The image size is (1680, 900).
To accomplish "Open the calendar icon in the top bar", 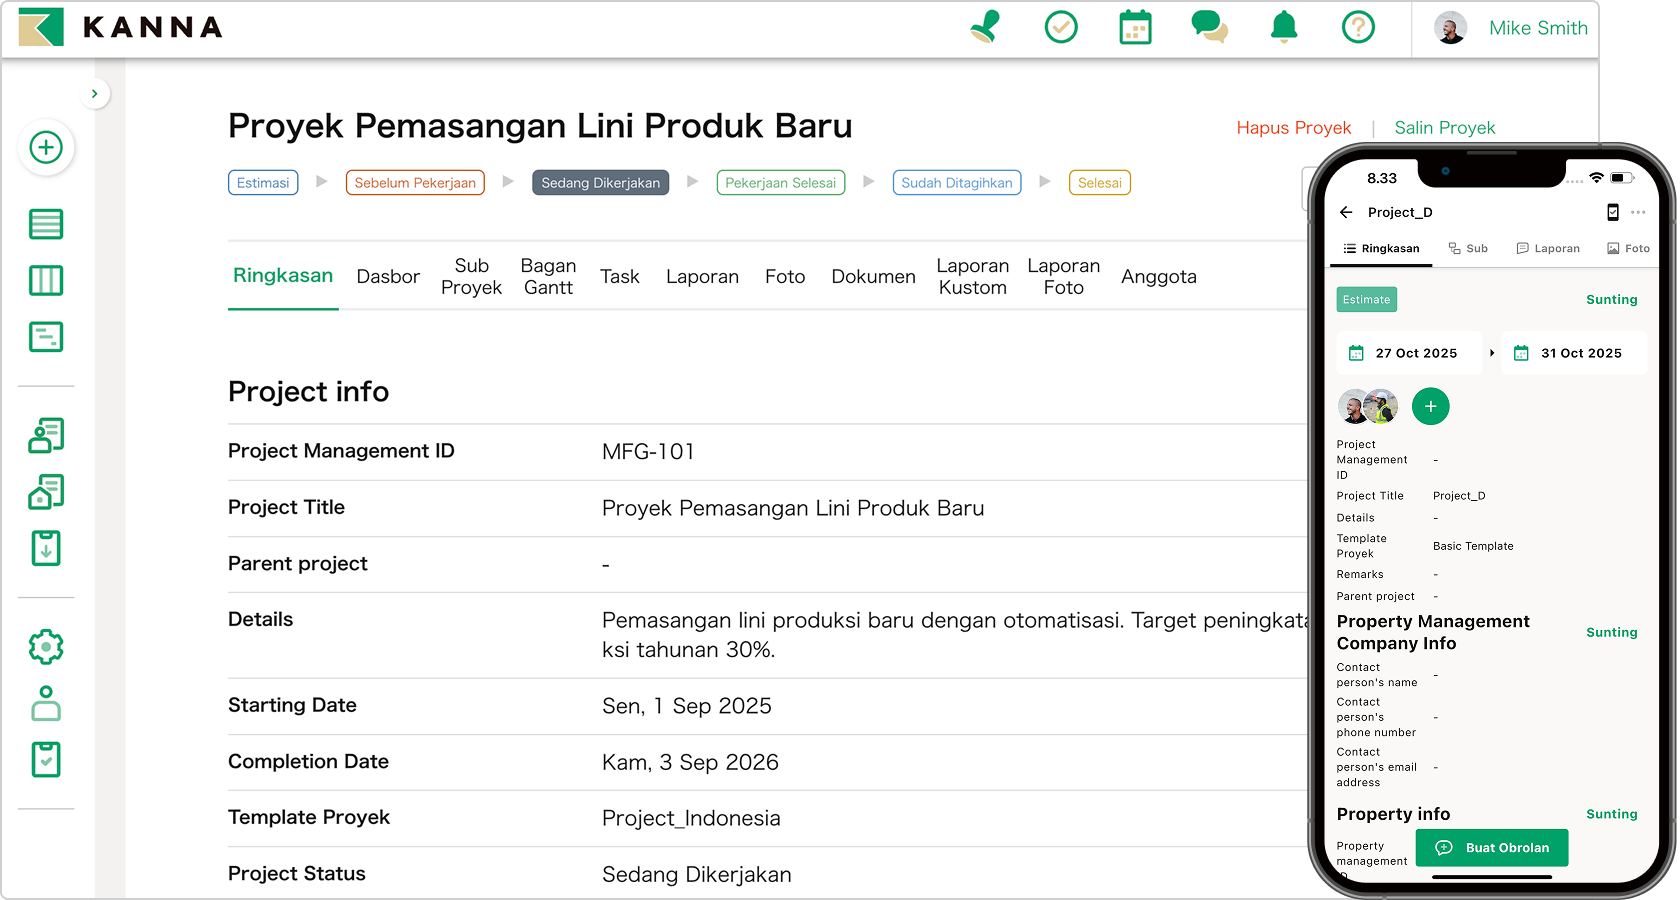I will click(1135, 28).
